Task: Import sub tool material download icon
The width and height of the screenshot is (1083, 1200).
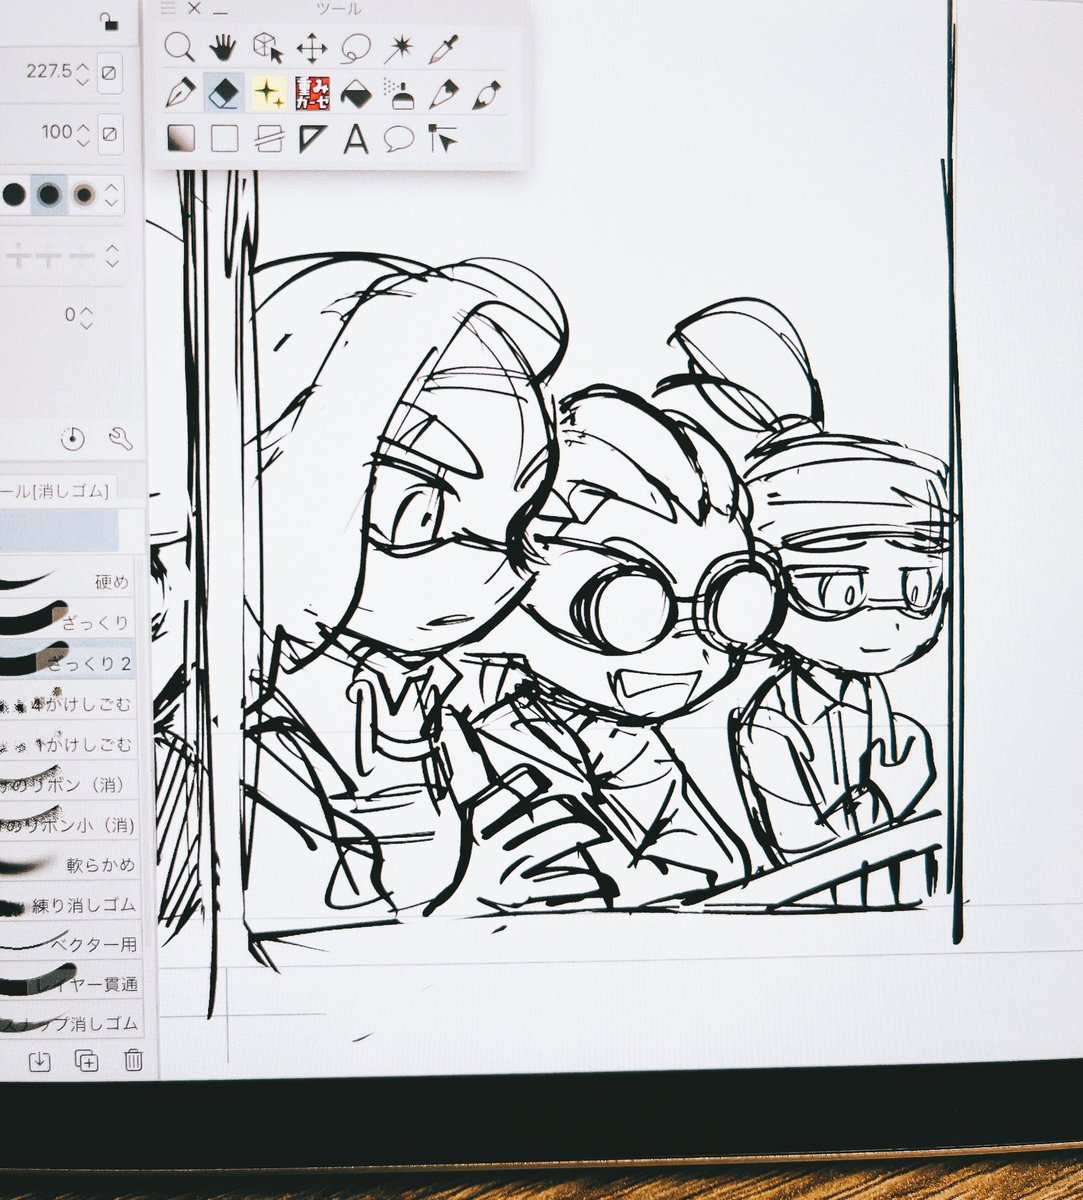Action: [x=39, y=1061]
